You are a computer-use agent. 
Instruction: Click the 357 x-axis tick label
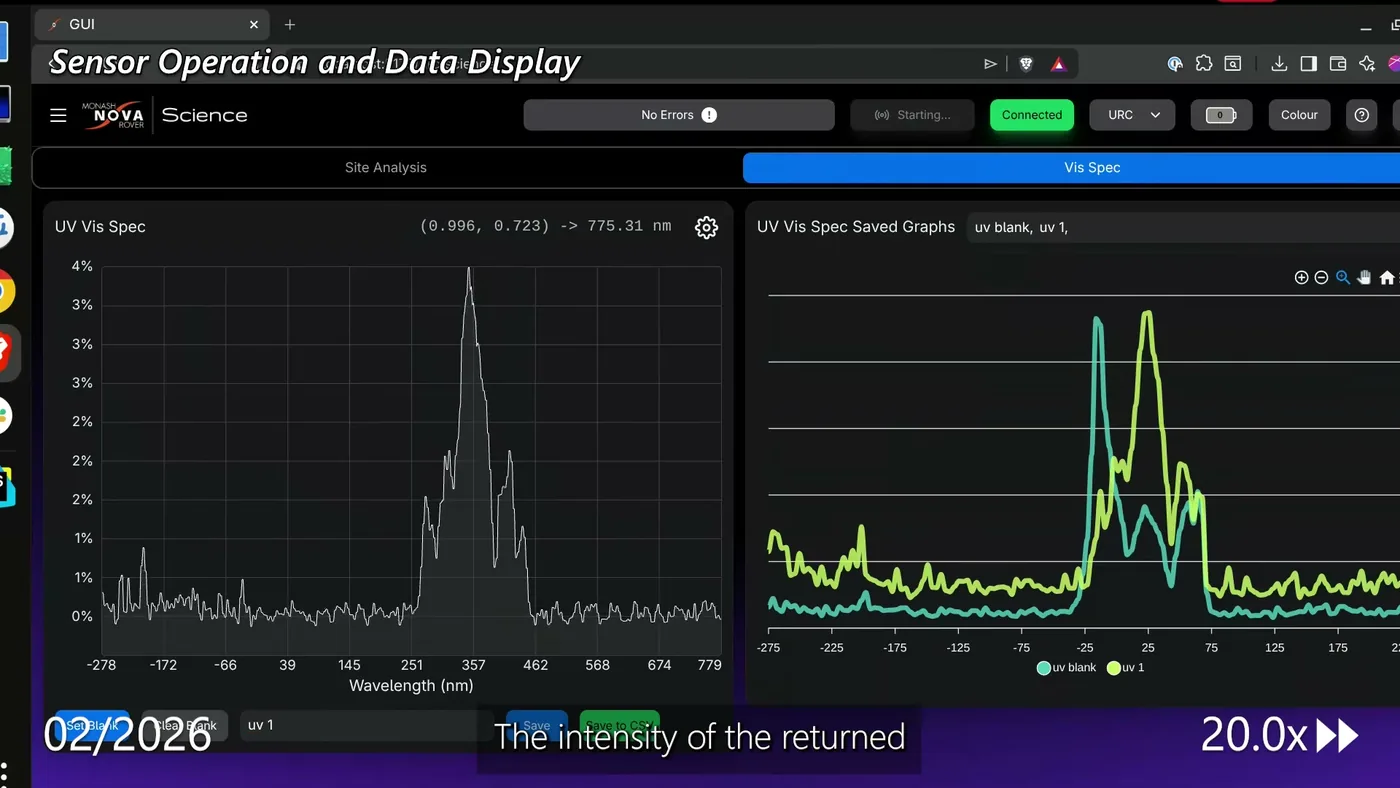(x=473, y=665)
